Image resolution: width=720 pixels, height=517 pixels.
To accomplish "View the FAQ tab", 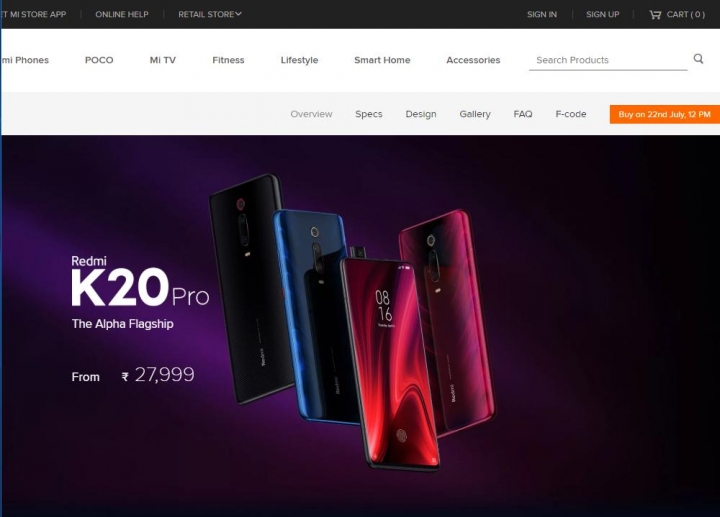I will (x=523, y=114).
